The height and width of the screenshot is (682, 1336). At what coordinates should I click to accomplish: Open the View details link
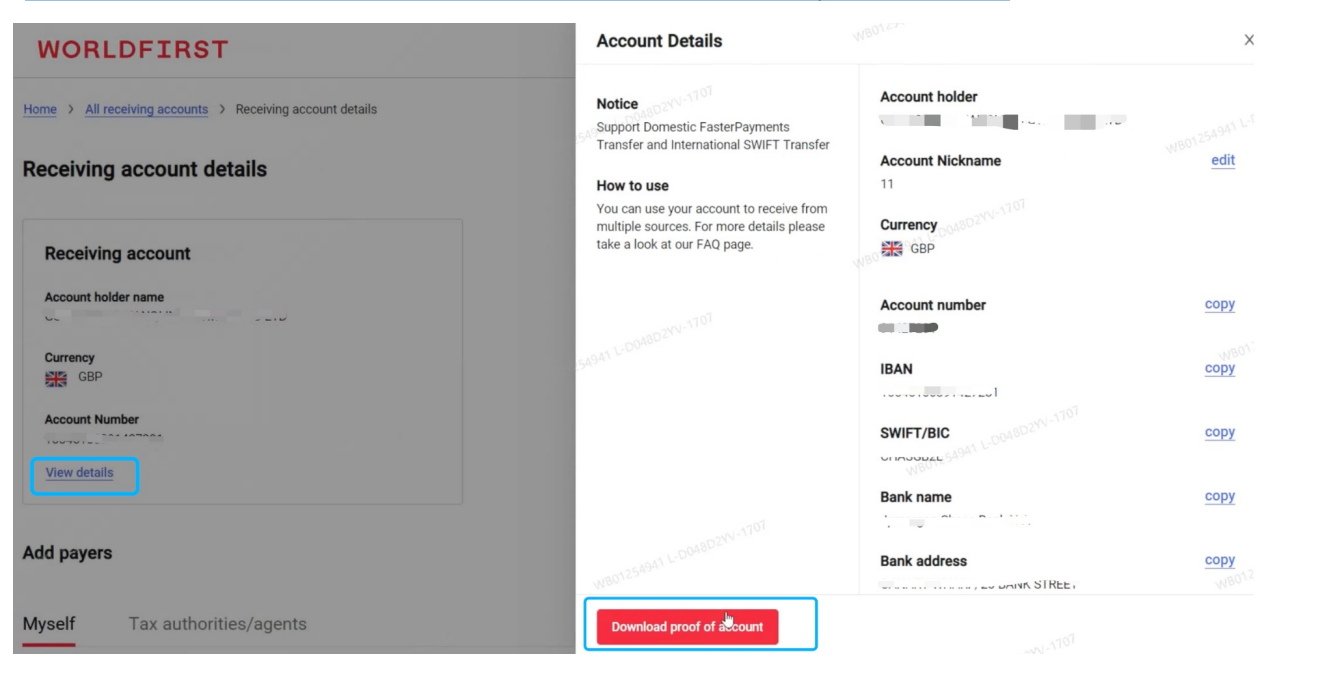pos(80,473)
